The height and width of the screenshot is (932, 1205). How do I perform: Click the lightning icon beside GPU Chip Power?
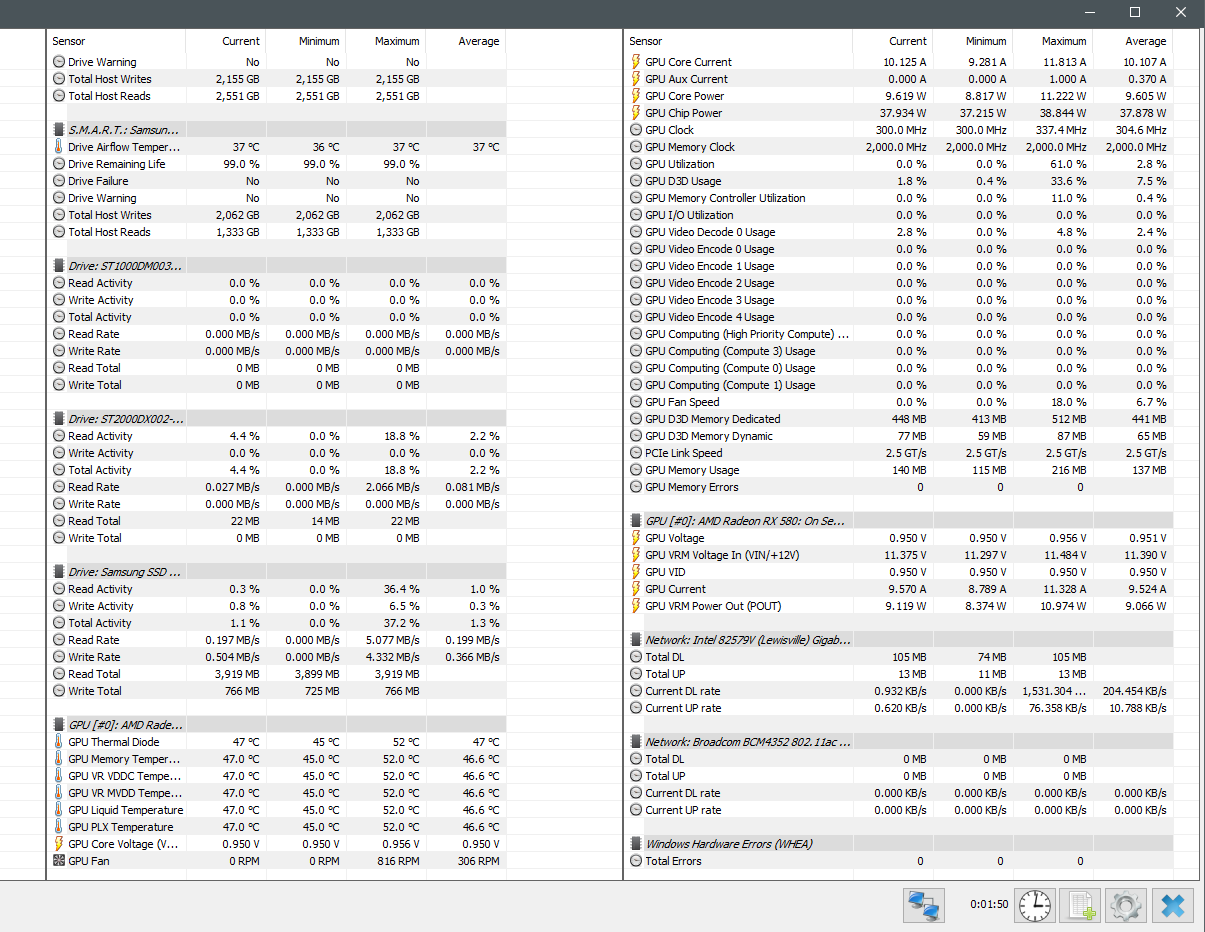tap(636, 113)
